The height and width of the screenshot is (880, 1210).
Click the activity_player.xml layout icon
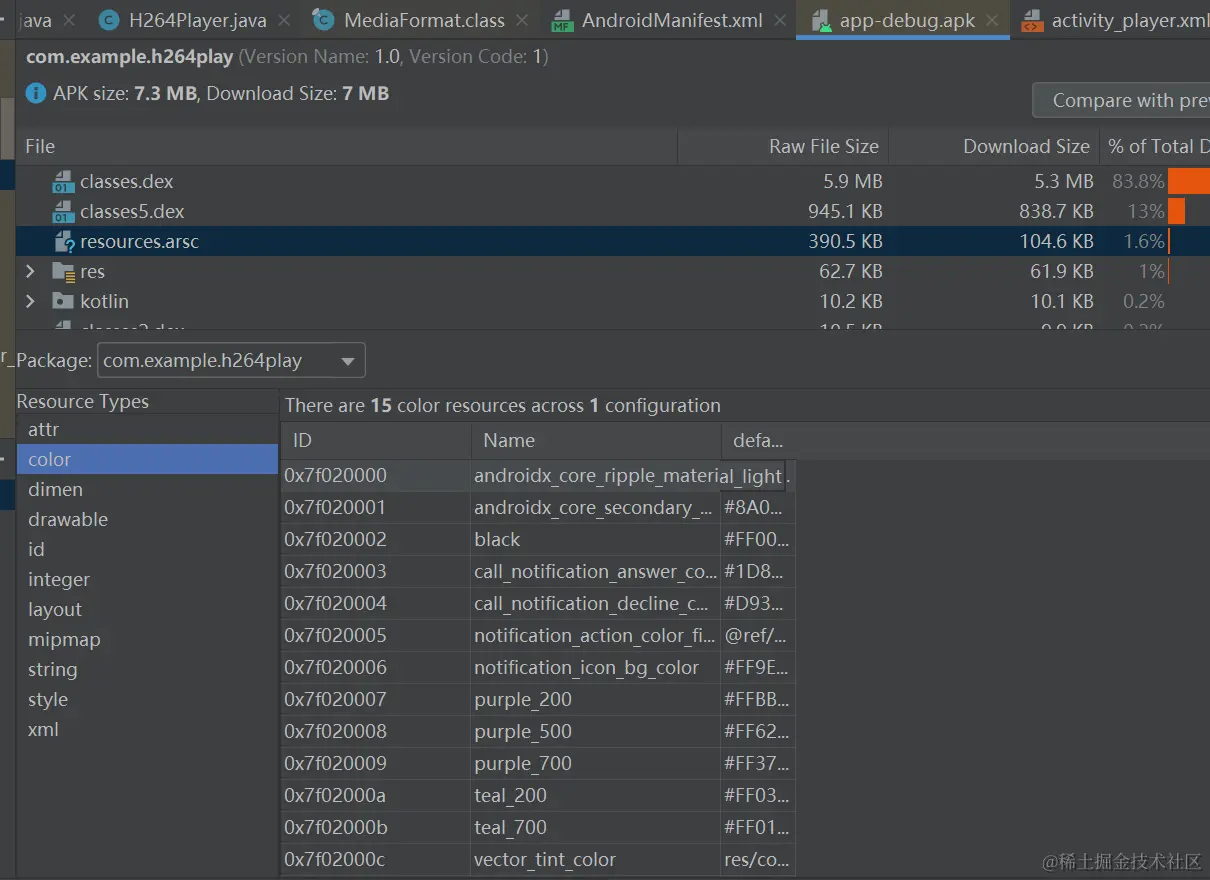coord(1031,20)
